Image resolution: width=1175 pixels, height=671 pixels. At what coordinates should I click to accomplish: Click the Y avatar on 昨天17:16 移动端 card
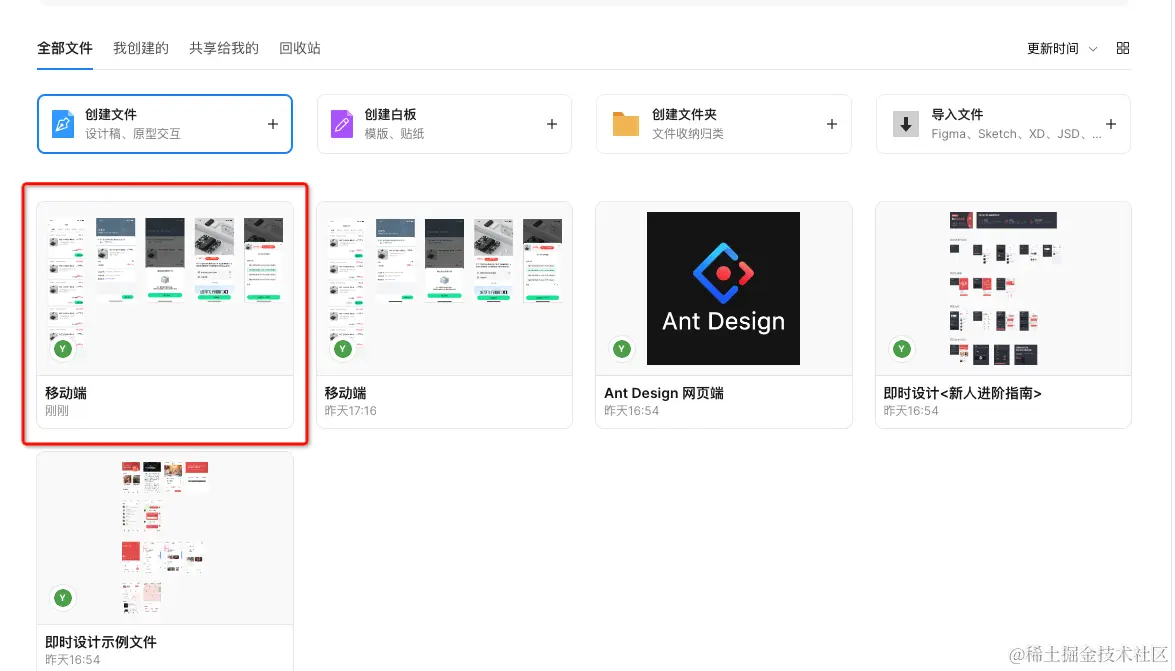[x=342, y=349]
